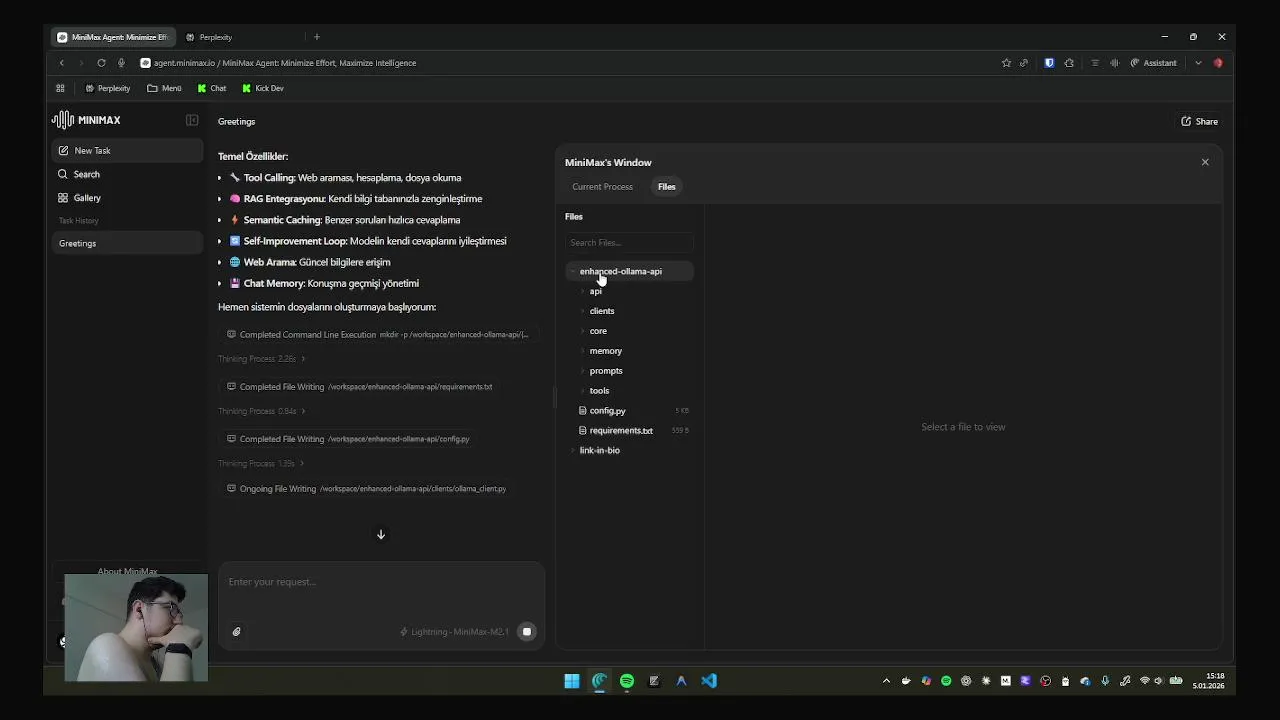Open Completed Command Line Execution mkdir step
Image resolution: width=1280 pixels, height=720 pixels.
pyautogui.click(x=378, y=334)
